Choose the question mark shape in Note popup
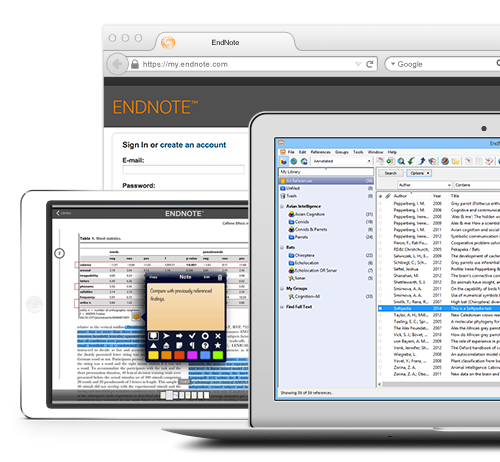The width and height of the screenshot is (500, 462). [x=205, y=346]
